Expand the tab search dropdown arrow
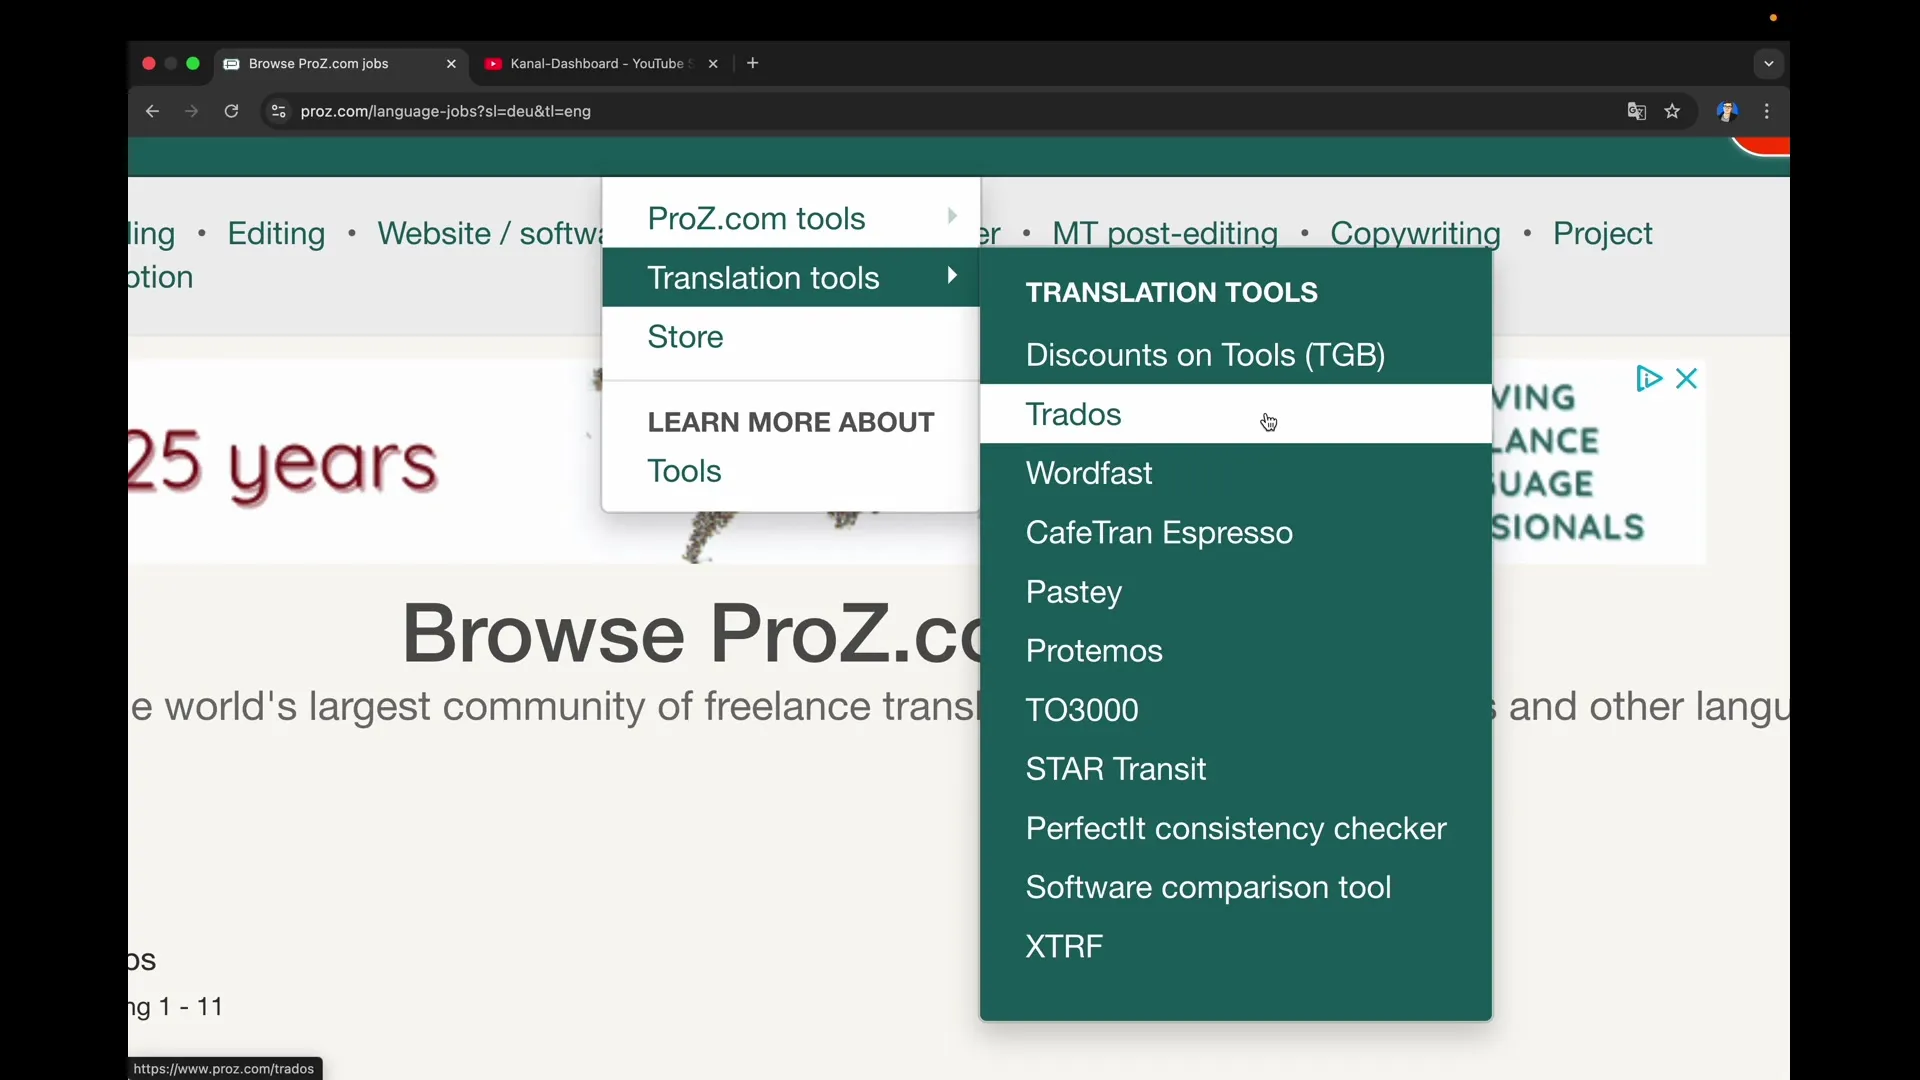This screenshot has width=1920, height=1080. [1769, 65]
